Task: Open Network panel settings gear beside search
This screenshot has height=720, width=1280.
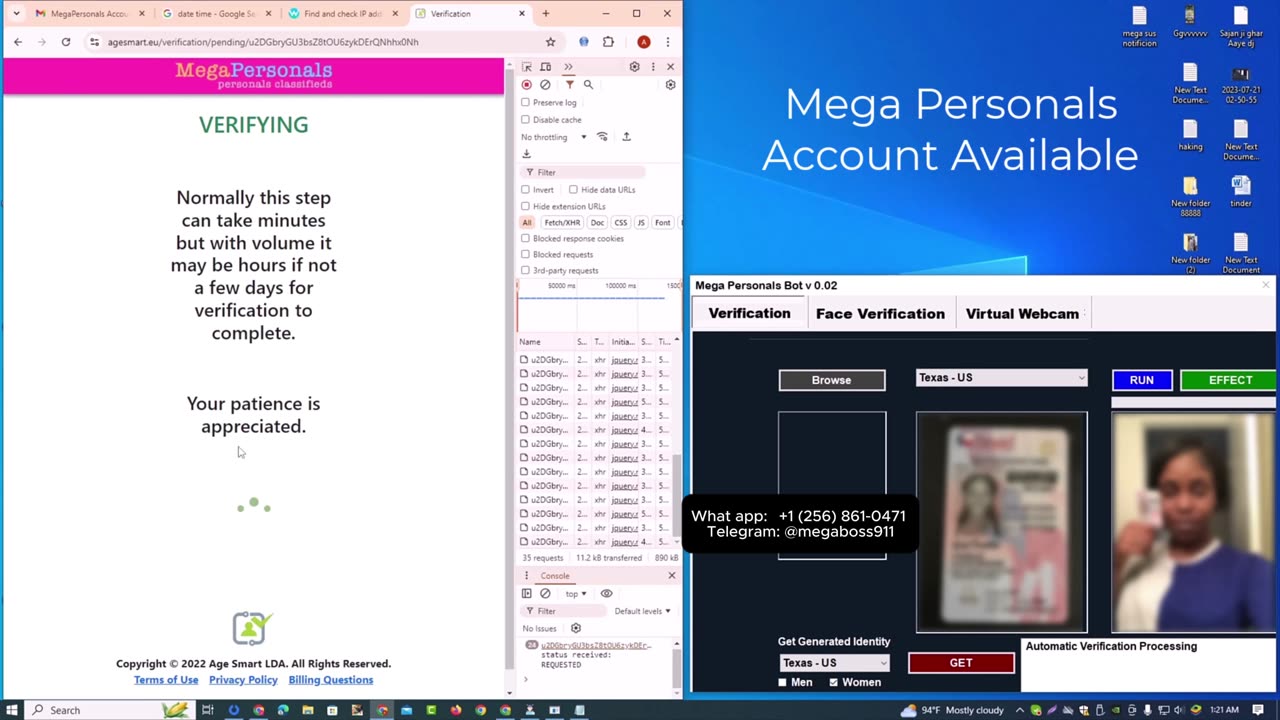Action: (670, 85)
